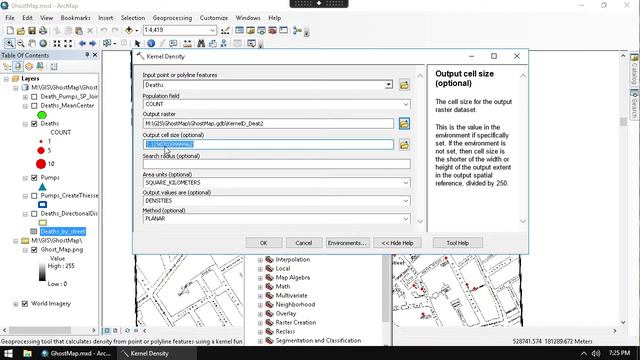640x360 pixels.
Task: Switch to GhostMap.mxd taskbar button
Action: click(x=76, y=353)
